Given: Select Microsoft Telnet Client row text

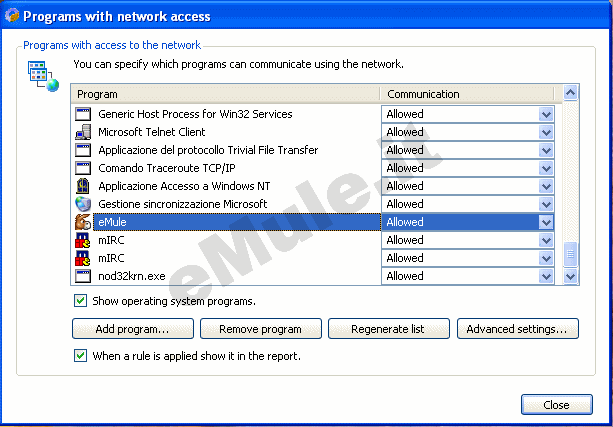Looking at the screenshot, I should 152,132.
